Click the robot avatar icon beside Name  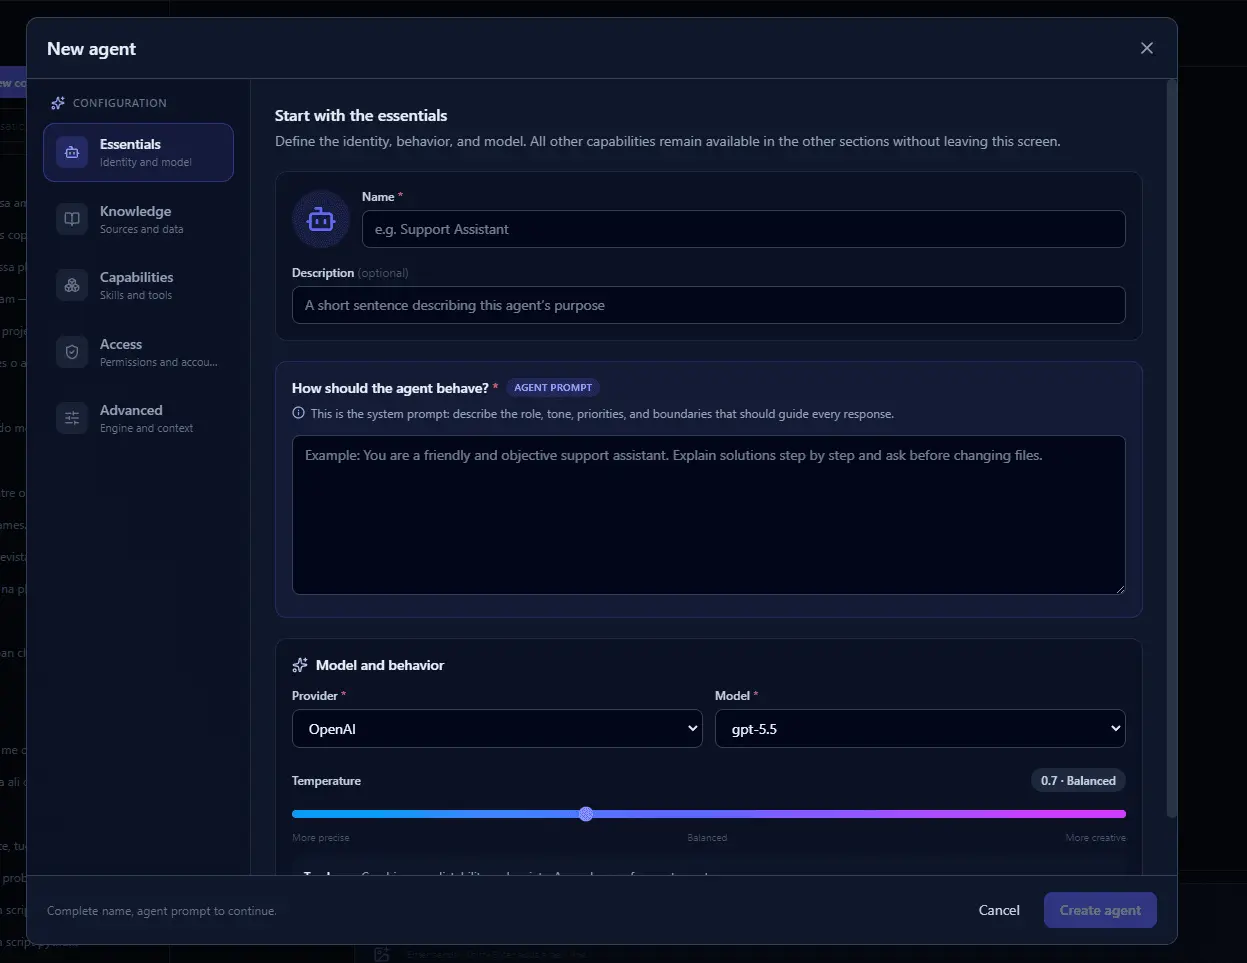click(x=320, y=219)
